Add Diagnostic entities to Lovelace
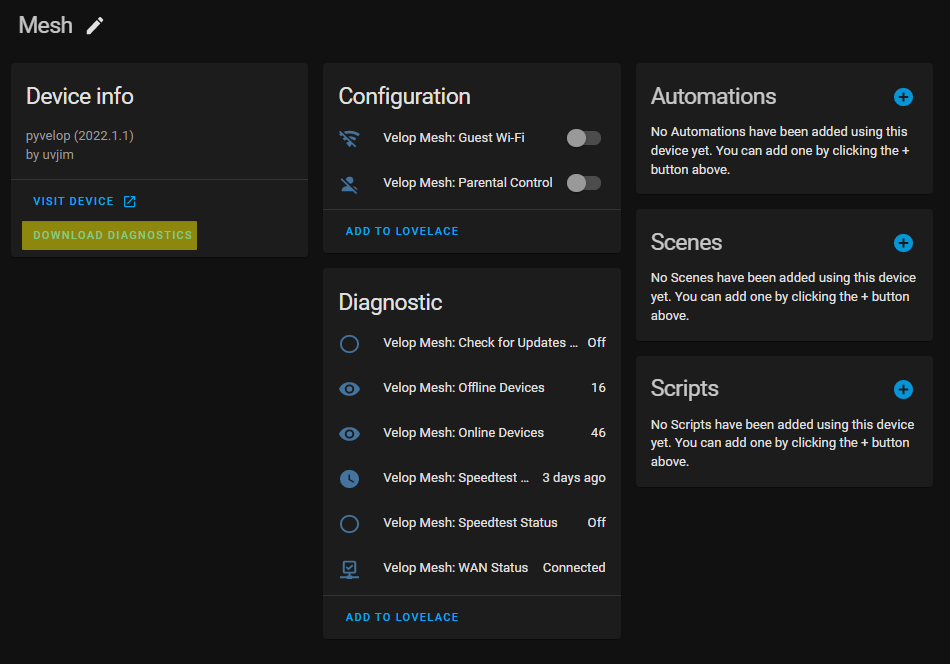Image resolution: width=950 pixels, height=664 pixels. pyautogui.click(x=402, y=617)
